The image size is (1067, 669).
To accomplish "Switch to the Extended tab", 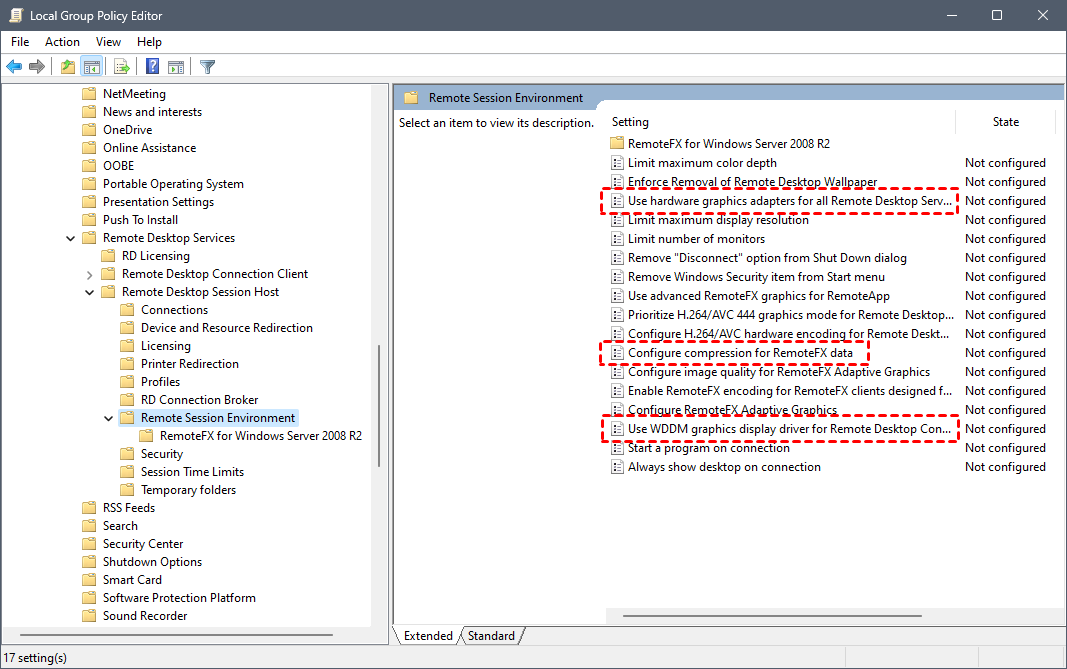I will coord(427,636).
